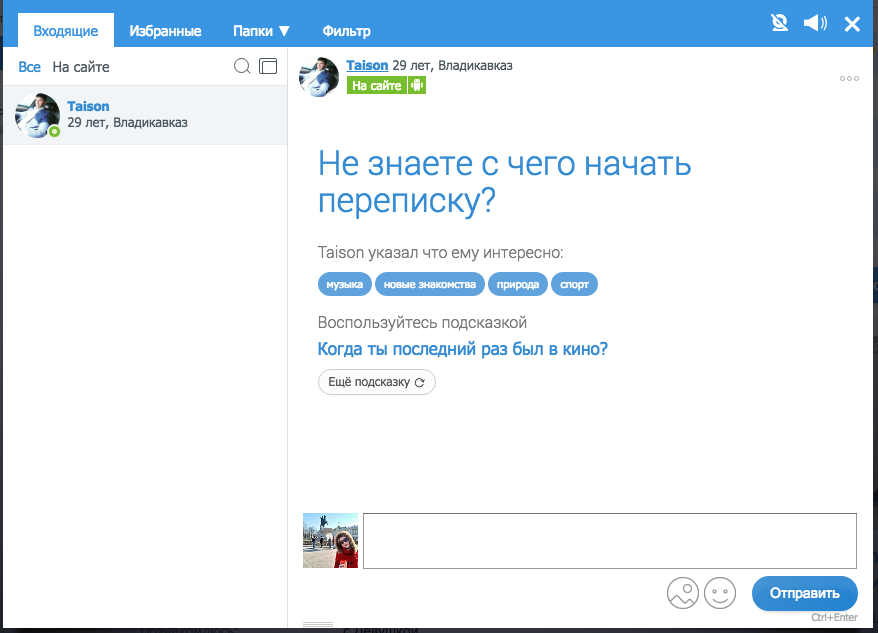
Task: Click the heading Не знаете с чего начать переписку?
Action: [505, 181]
